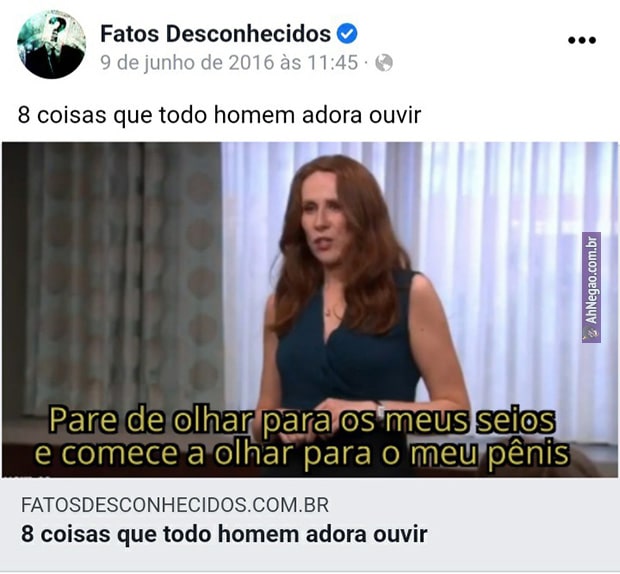Open the Fatos Desconhecidos page name
Screen dimensions: 620x574
coord(215,33)
